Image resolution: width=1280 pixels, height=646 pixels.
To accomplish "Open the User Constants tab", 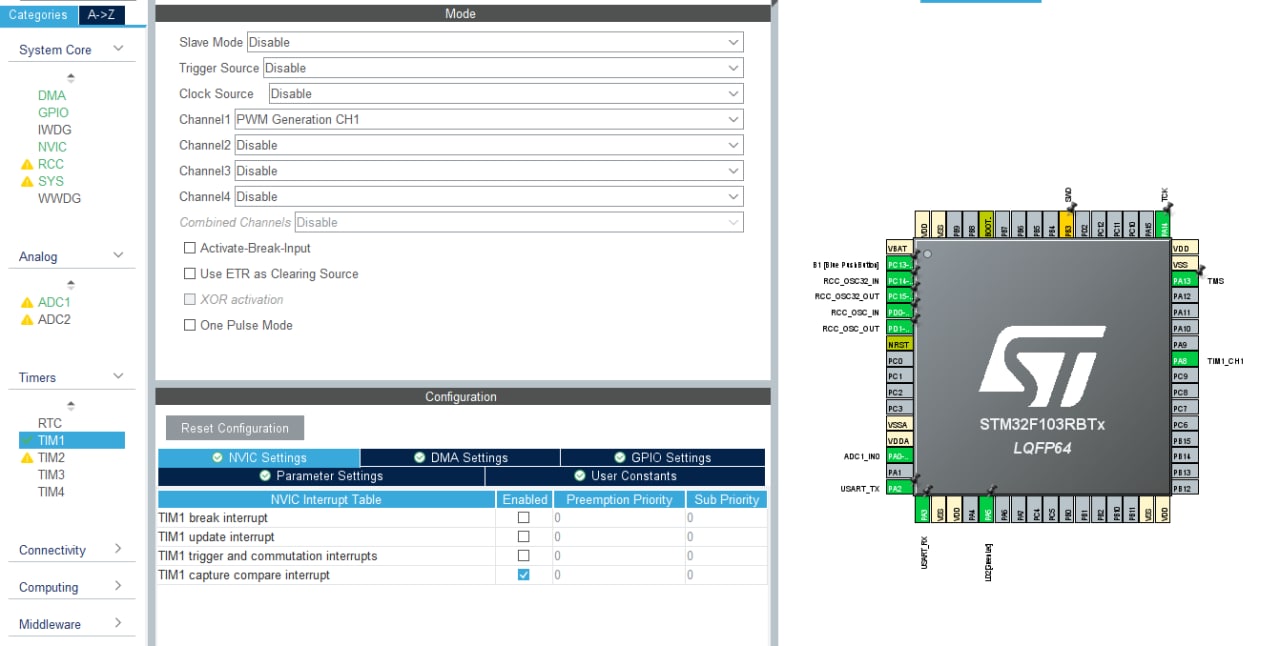I will 625,476.
